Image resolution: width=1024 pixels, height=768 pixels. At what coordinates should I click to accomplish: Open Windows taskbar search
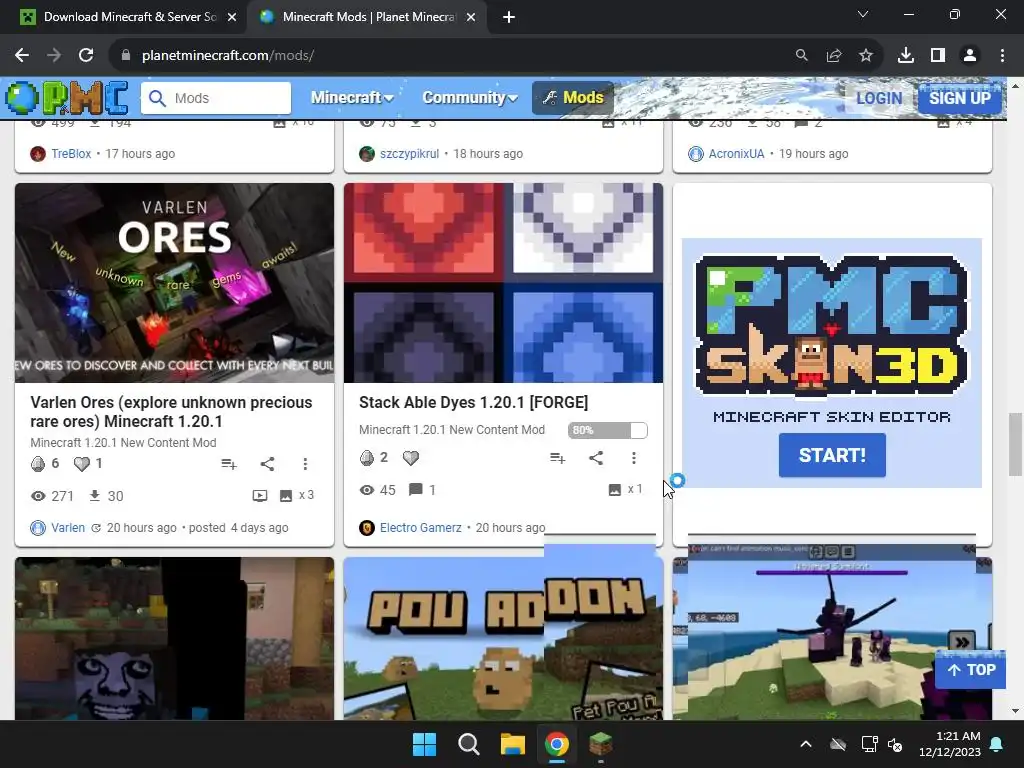coord(468,744)
